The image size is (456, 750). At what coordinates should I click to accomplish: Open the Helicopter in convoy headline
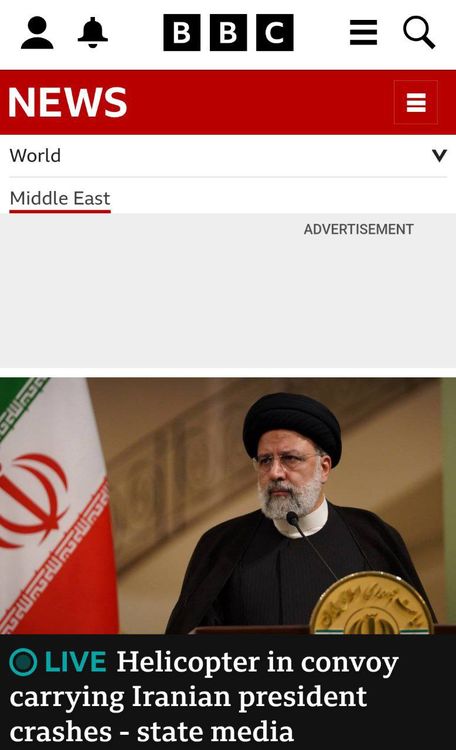pyautogui.click(x=204, y=696)
